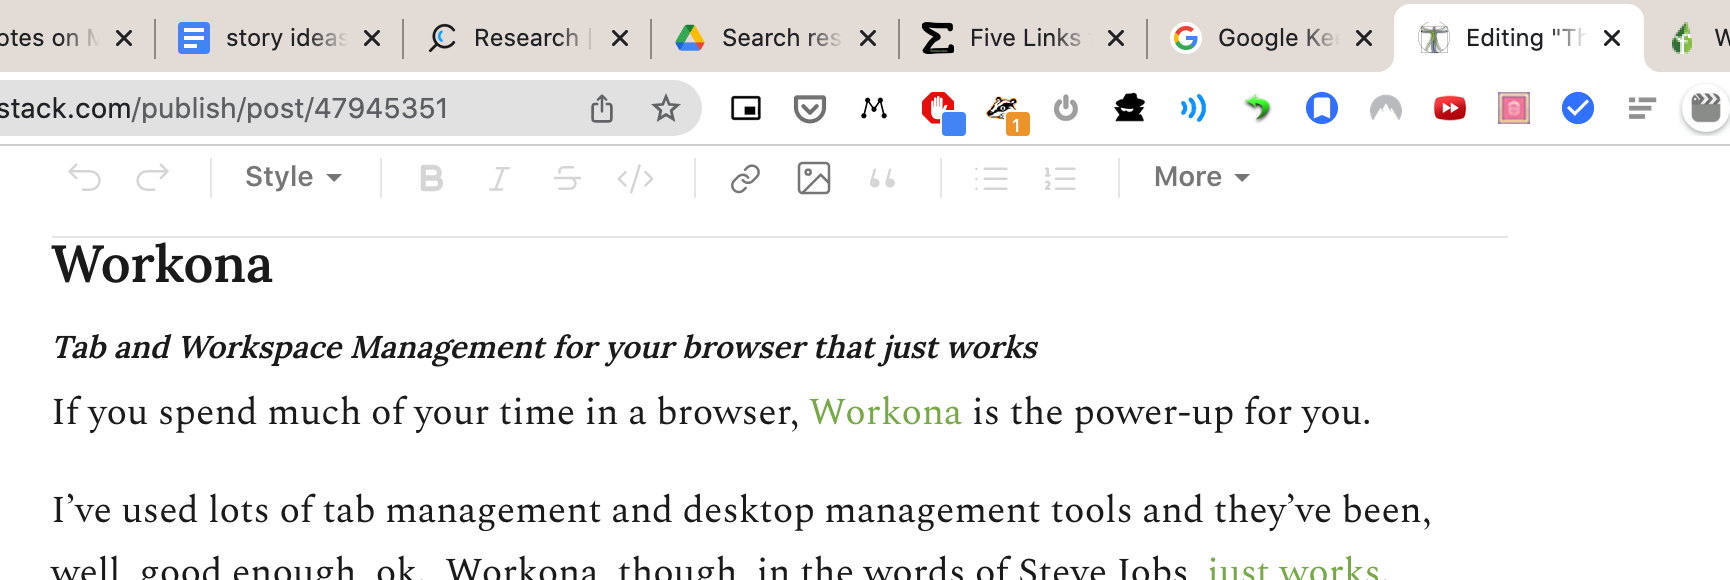Click the paragraph starting 'I've used lots'
Image resolution: width=1730 pixels, height=580 pixels.
click(742, 538)
